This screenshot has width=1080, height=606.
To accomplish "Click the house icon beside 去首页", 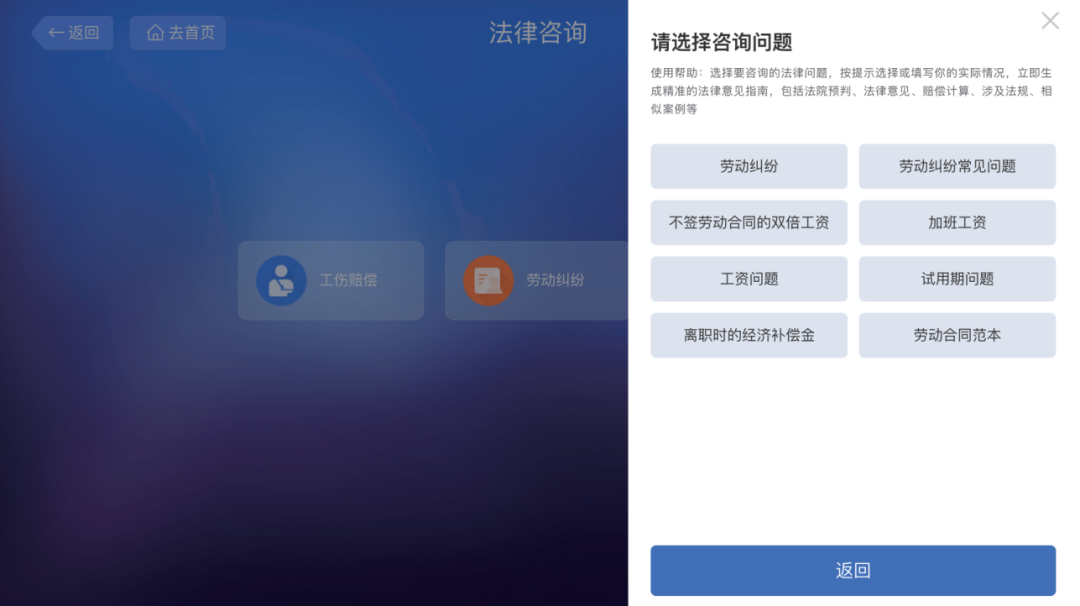I will (155, 32).
